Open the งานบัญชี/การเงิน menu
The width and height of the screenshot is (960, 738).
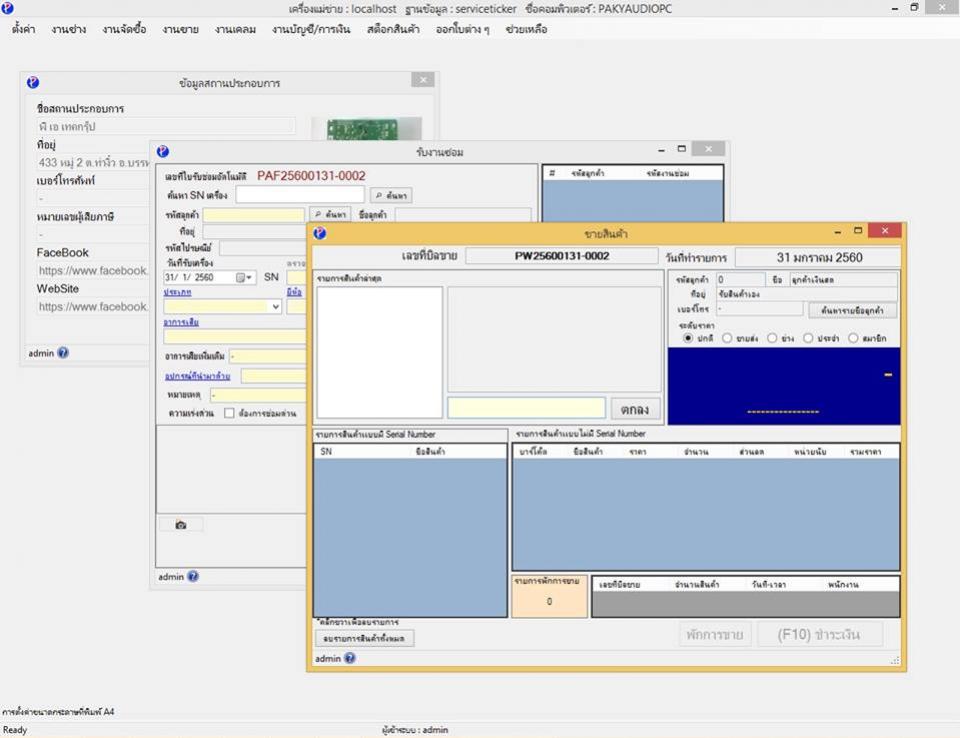311,29
